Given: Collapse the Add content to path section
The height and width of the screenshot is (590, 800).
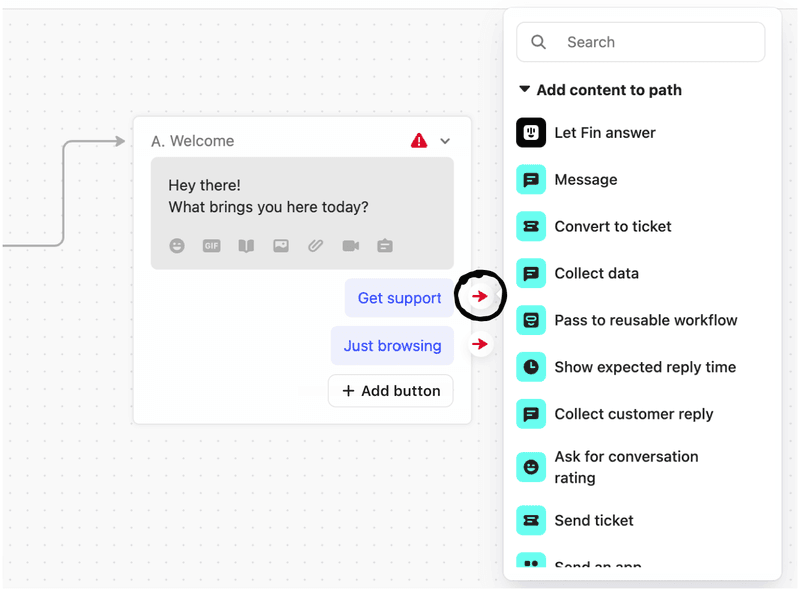Looking at the screenshot, I should (524, 89).
